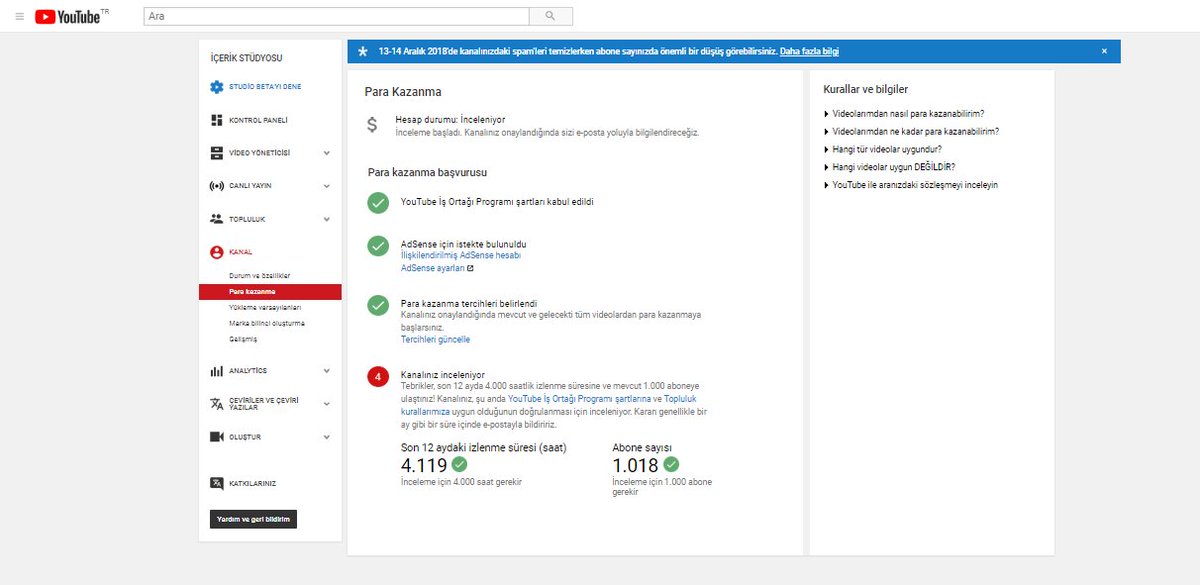Click the dollar sign account status icon
Image resolution: width=1200 pixels, height=585 pixels.
click(x=372, y=125)
